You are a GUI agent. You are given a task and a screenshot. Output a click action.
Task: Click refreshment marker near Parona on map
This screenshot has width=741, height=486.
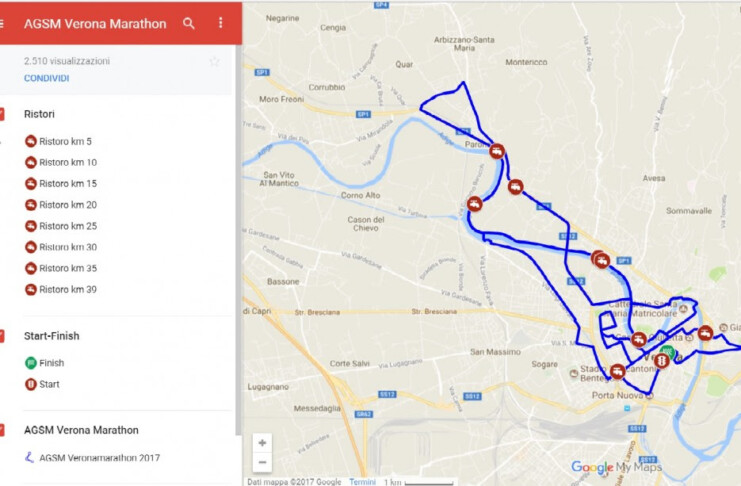496,151
